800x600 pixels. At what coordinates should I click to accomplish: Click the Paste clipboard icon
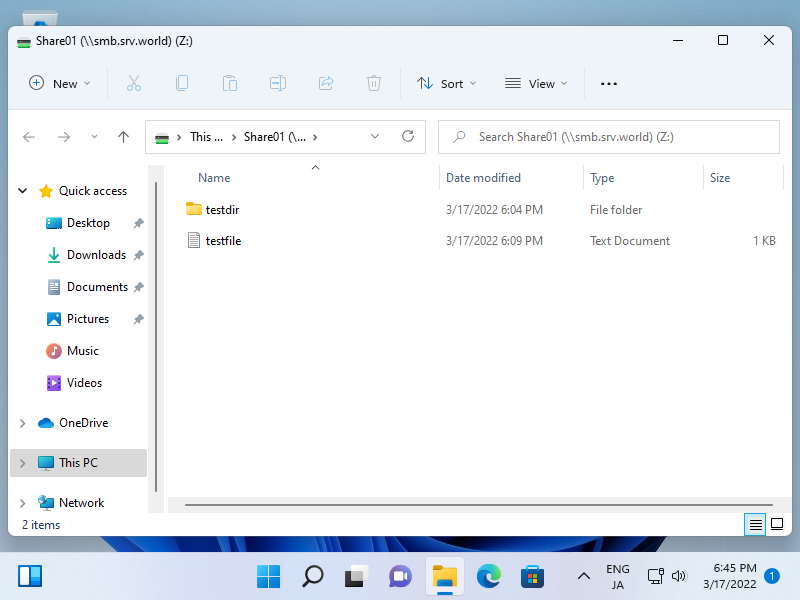pyautogui.click(x=230, y=84)
